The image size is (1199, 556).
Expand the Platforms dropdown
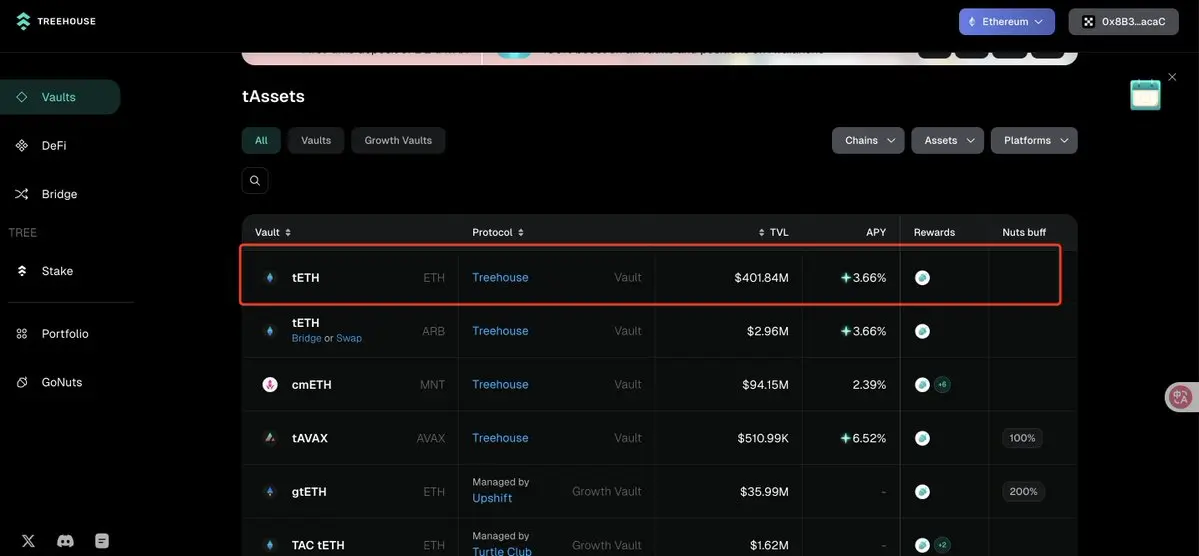click(x=1034, y=141)
